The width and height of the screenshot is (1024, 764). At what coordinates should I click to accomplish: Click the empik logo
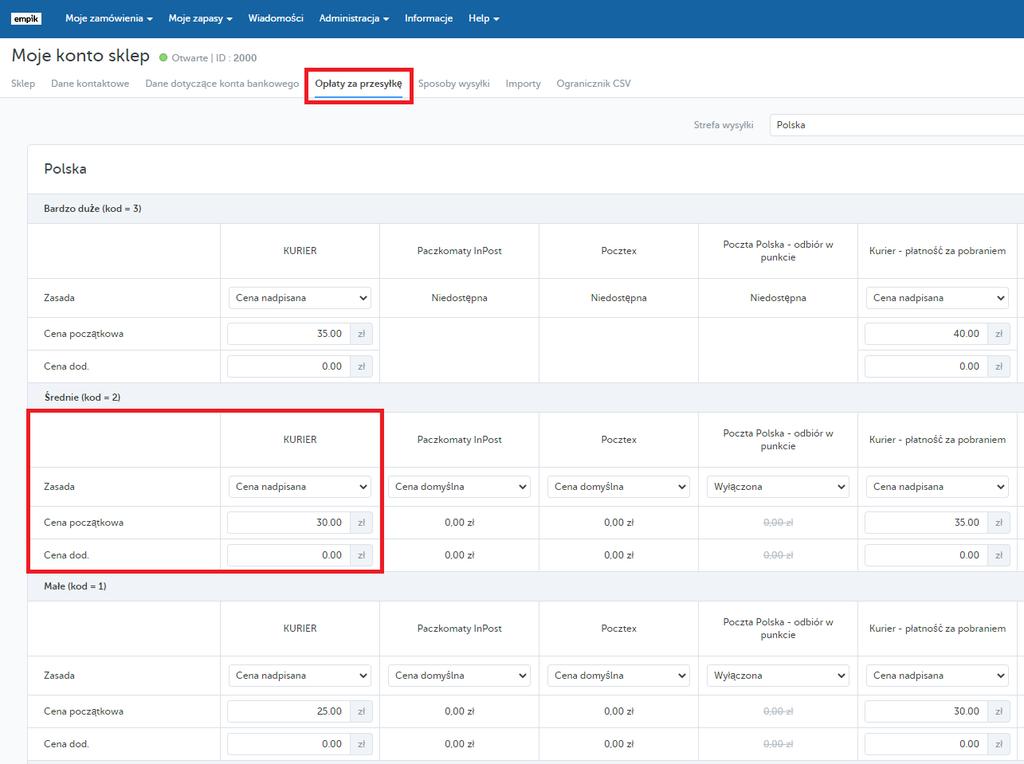[26, 18]
